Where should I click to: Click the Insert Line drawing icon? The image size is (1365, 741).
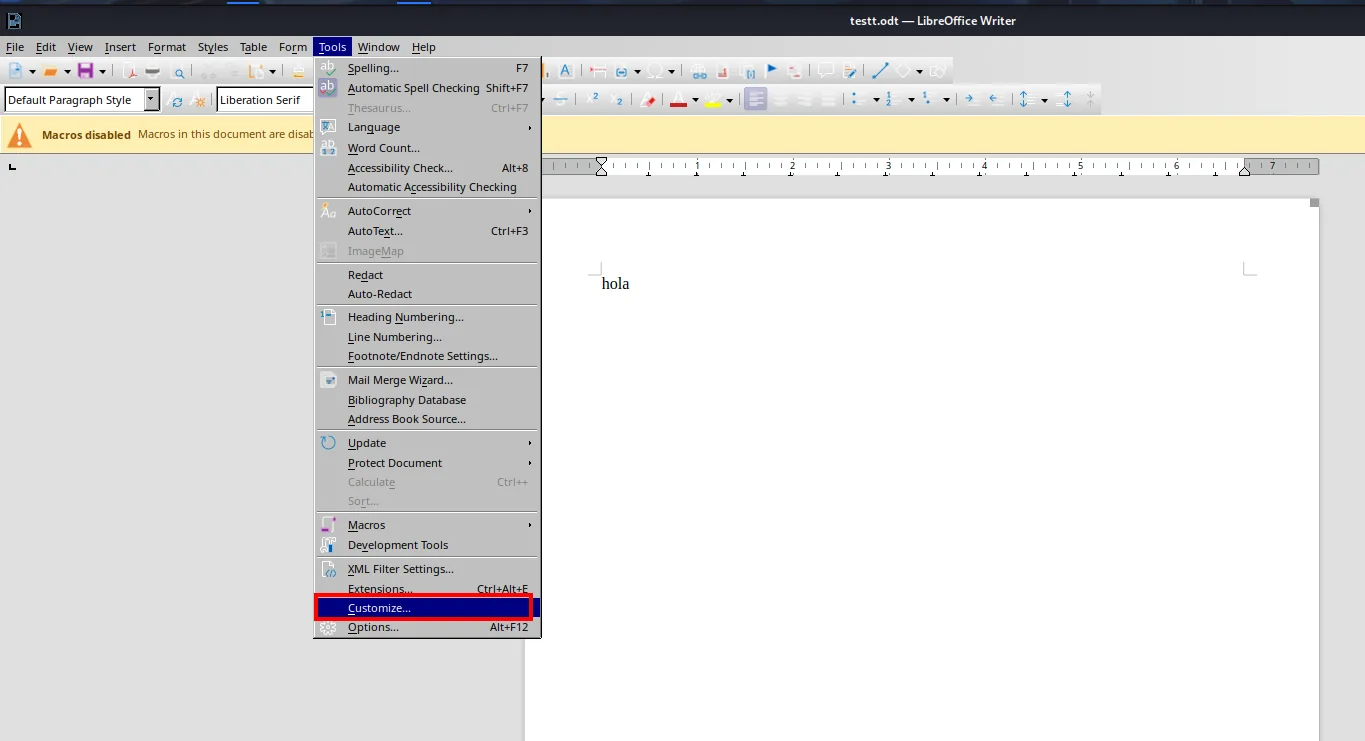tap(880, 71)
